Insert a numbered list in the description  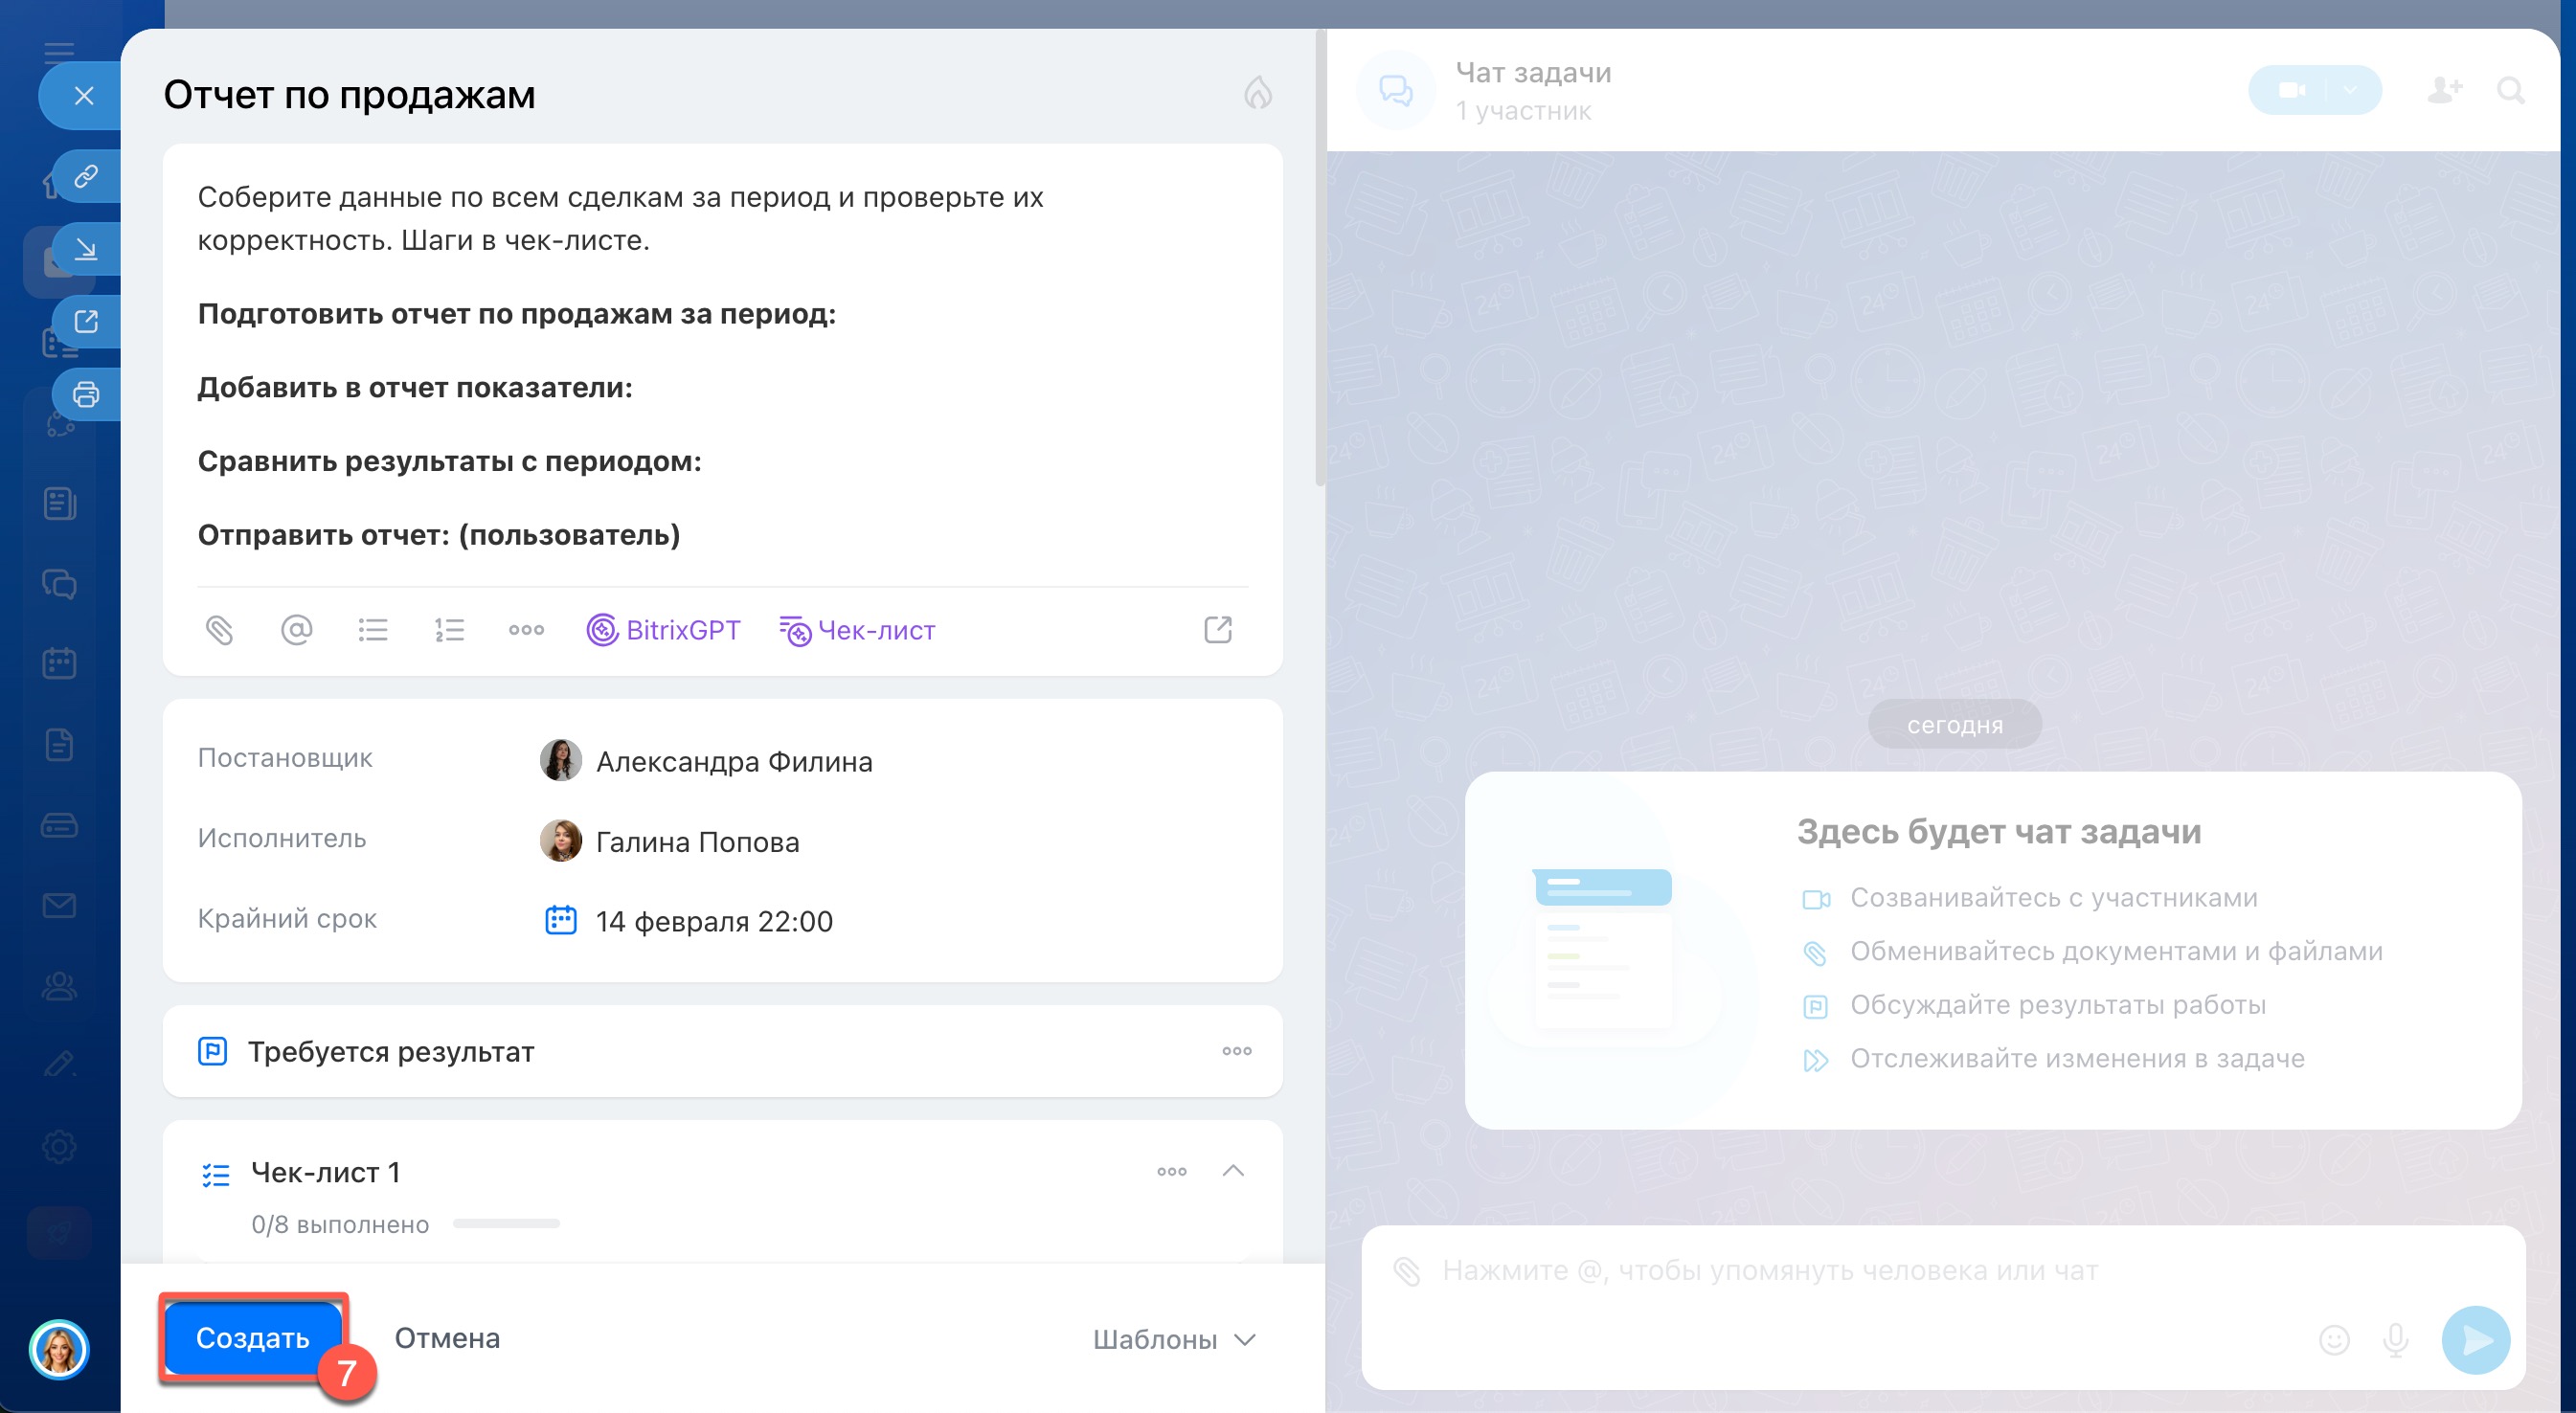pyautogui.click(x=449, y=630)
